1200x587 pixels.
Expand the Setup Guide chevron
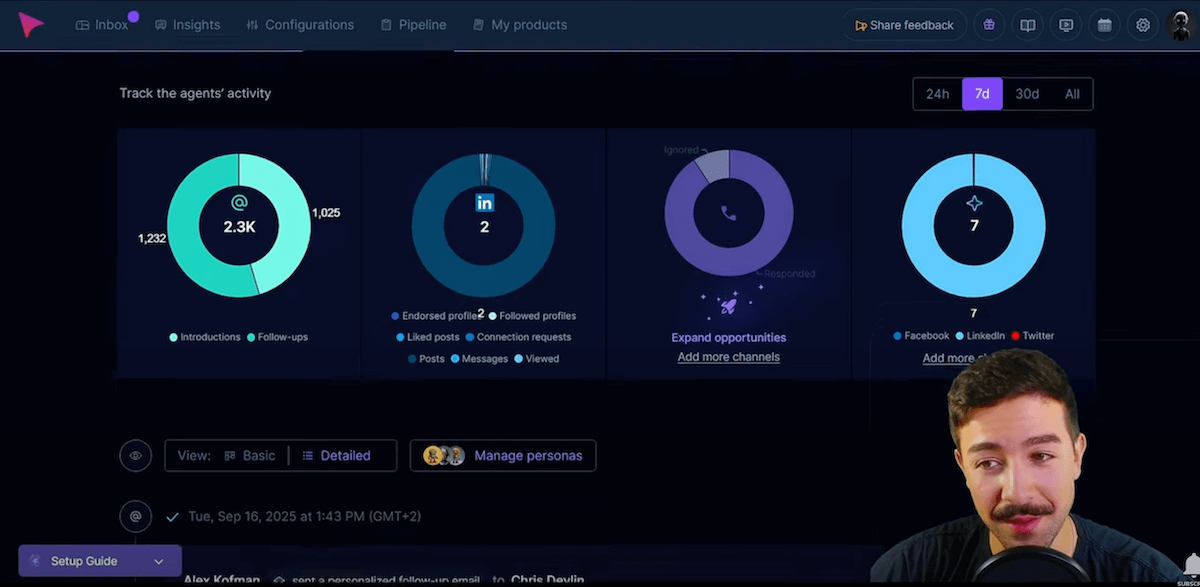click(159, 562)
